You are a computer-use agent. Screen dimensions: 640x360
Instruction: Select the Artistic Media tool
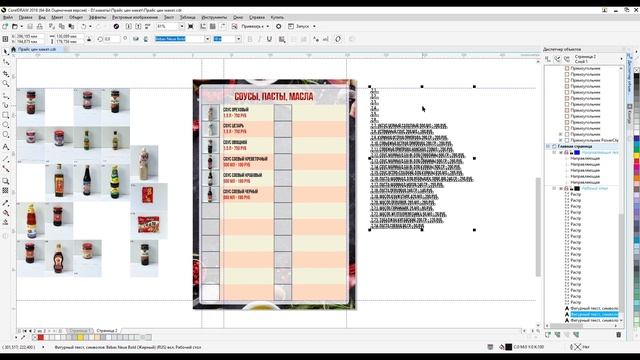6,105
